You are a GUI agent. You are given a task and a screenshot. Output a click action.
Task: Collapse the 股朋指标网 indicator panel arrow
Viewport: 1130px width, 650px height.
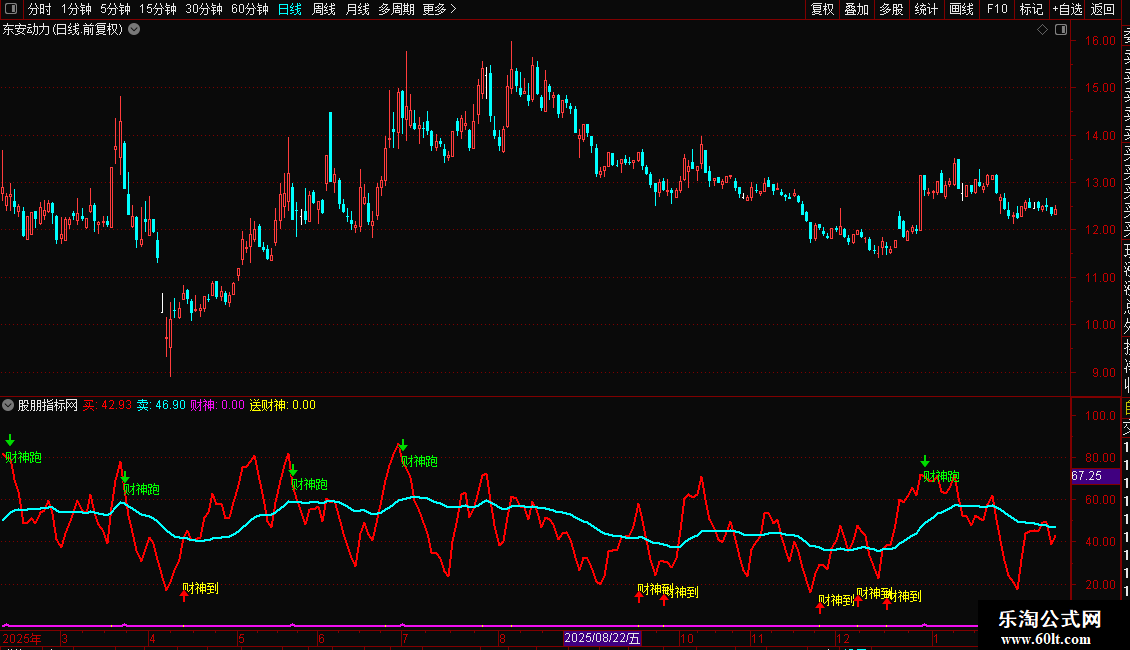pos(8,405)
